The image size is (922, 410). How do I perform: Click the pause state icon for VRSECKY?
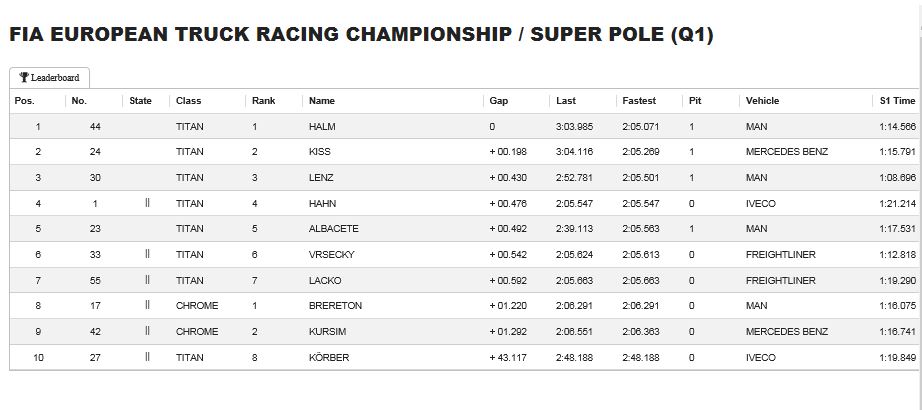147,254
